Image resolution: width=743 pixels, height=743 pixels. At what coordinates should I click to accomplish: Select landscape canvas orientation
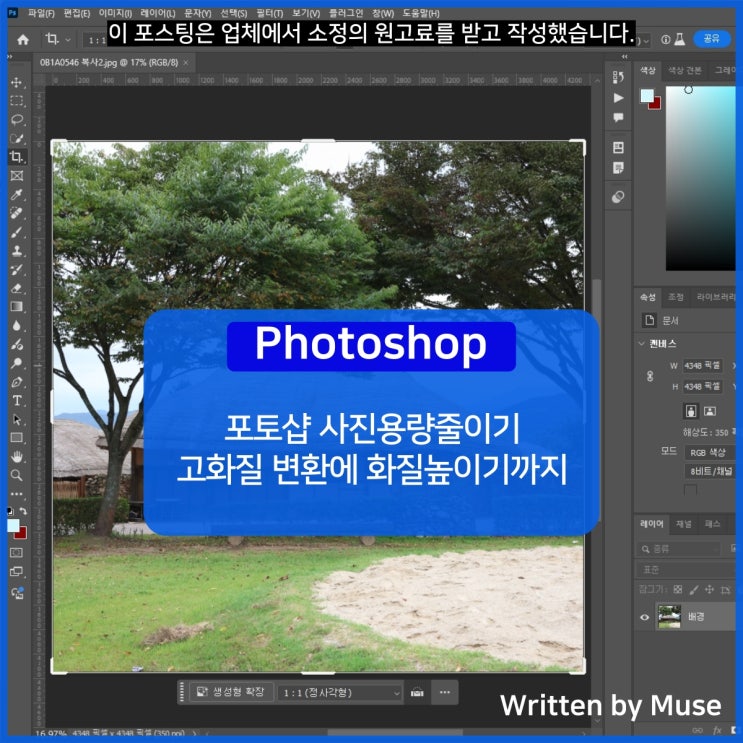[x=709, y=411]
